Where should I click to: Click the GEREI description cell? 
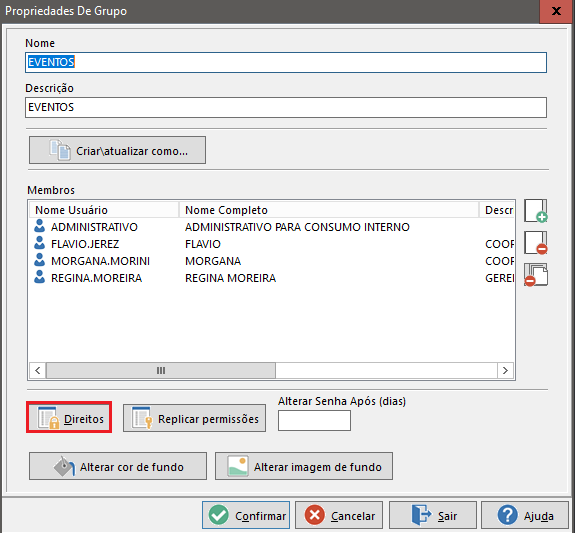pyautogui.click(x=499, y=278)
